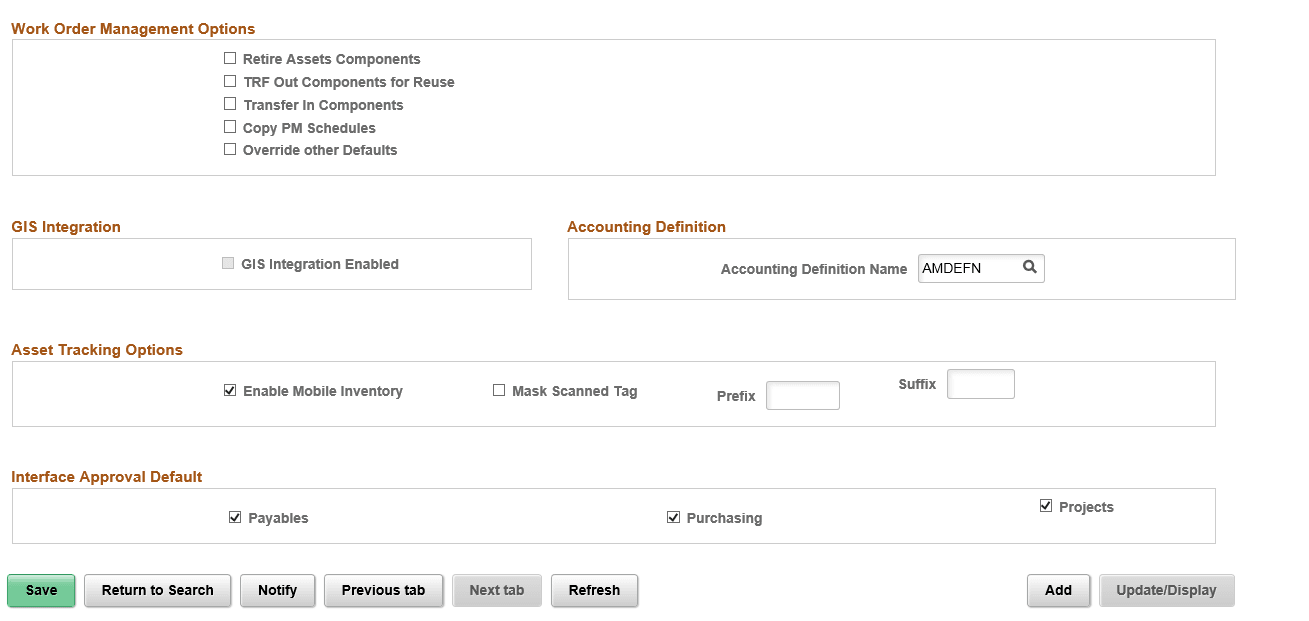Uncheck the Payables approval default
Viewport: 1309px width, 621px height.
pyautogui.click(x=235, y=517)
